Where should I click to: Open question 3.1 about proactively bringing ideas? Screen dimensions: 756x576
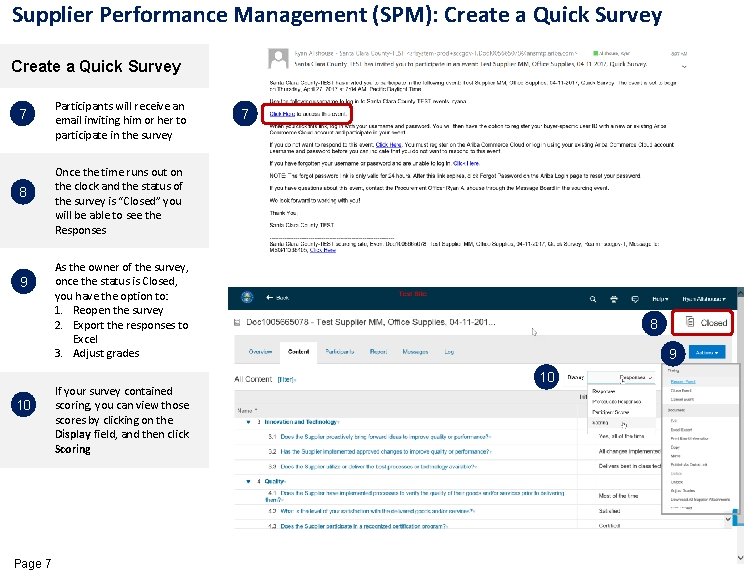tap(386, 437)
